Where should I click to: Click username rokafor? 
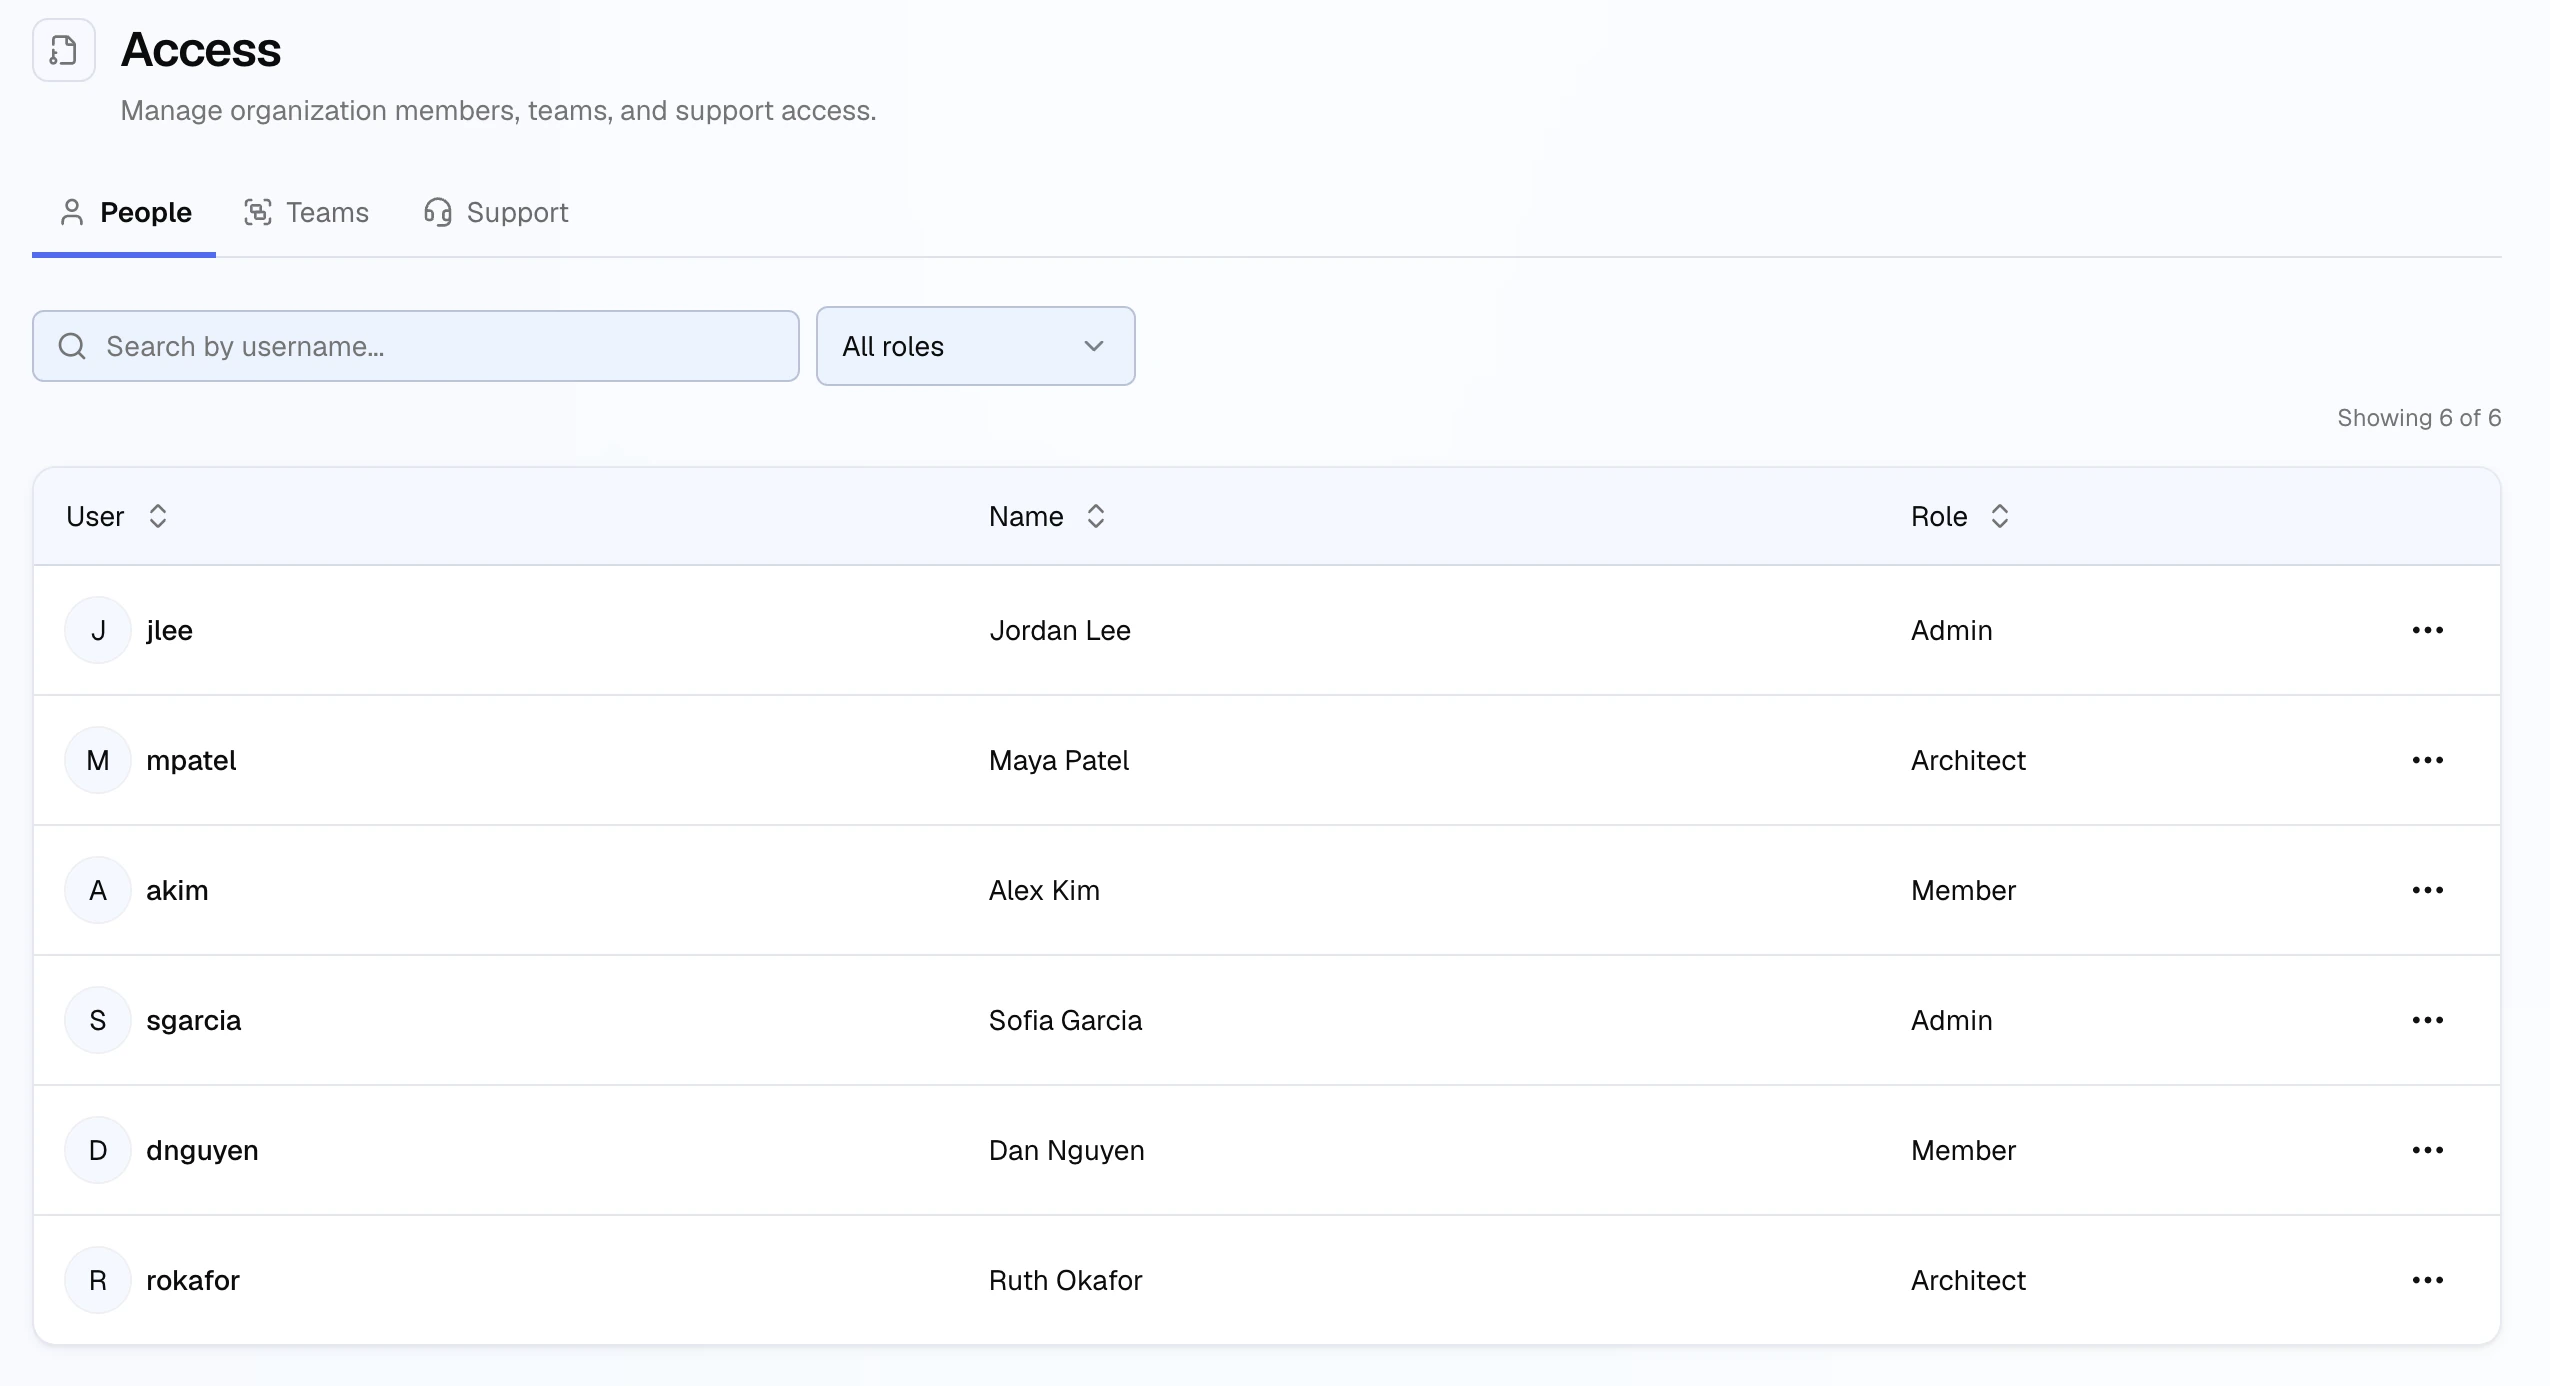tap(193, 1280)
